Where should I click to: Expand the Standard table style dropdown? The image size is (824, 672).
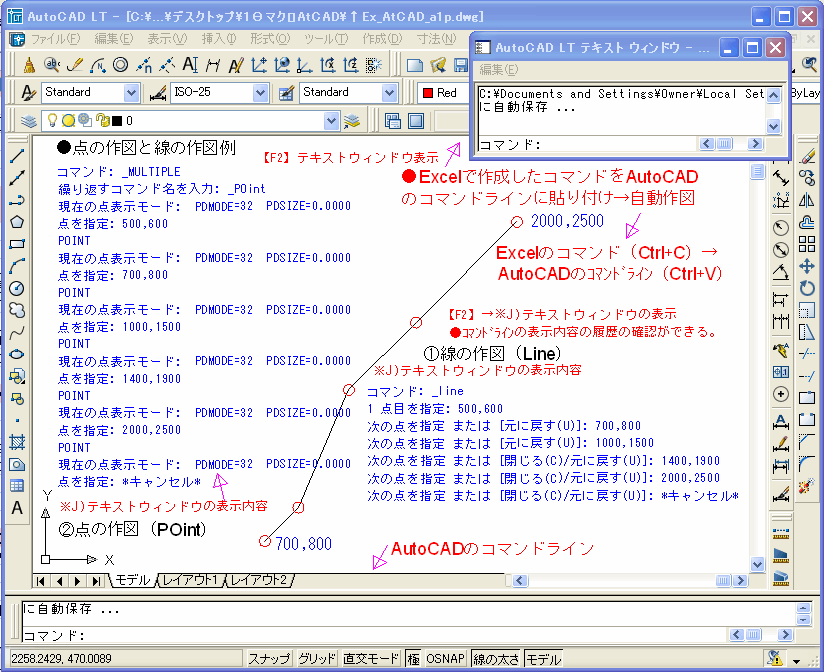click(x=389, y=93)
